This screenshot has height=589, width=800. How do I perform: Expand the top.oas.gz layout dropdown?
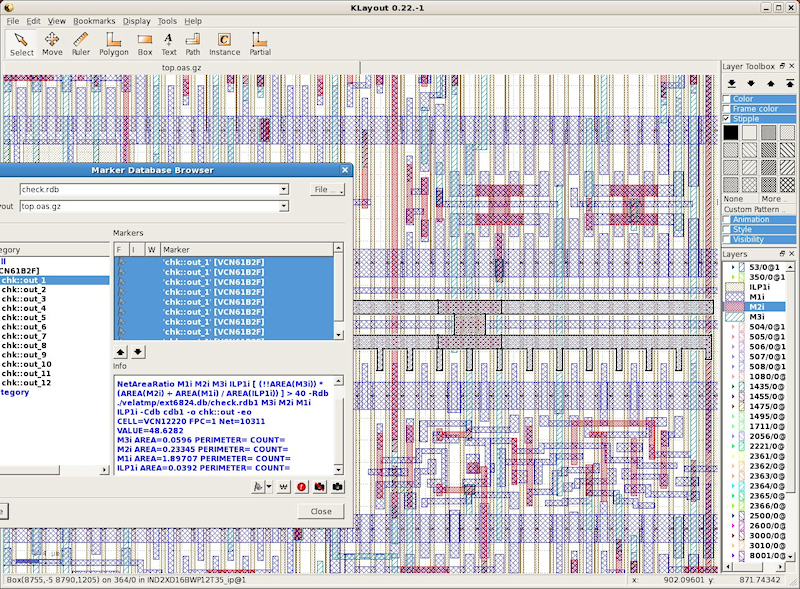click(284, 206)
